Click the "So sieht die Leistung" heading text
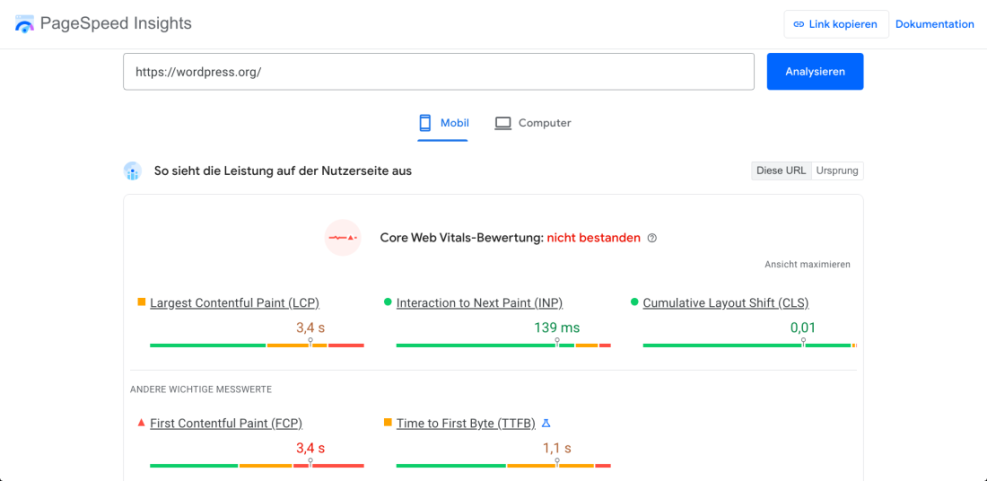 [283, 171]
